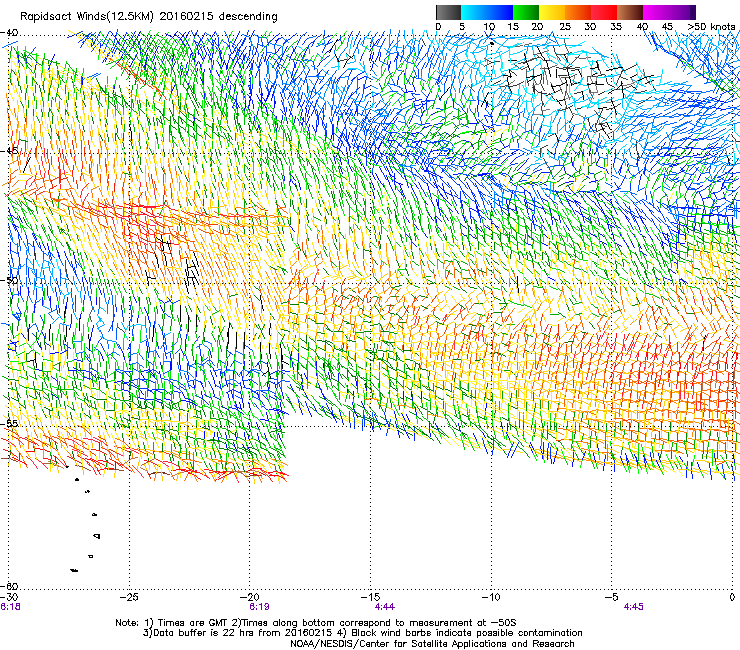This screenshot has height=650, width=740.
Task: Click the 'NOAA/NESDIS/Center for Satellite Applications and Research' credit
Action: pos(432,644)
